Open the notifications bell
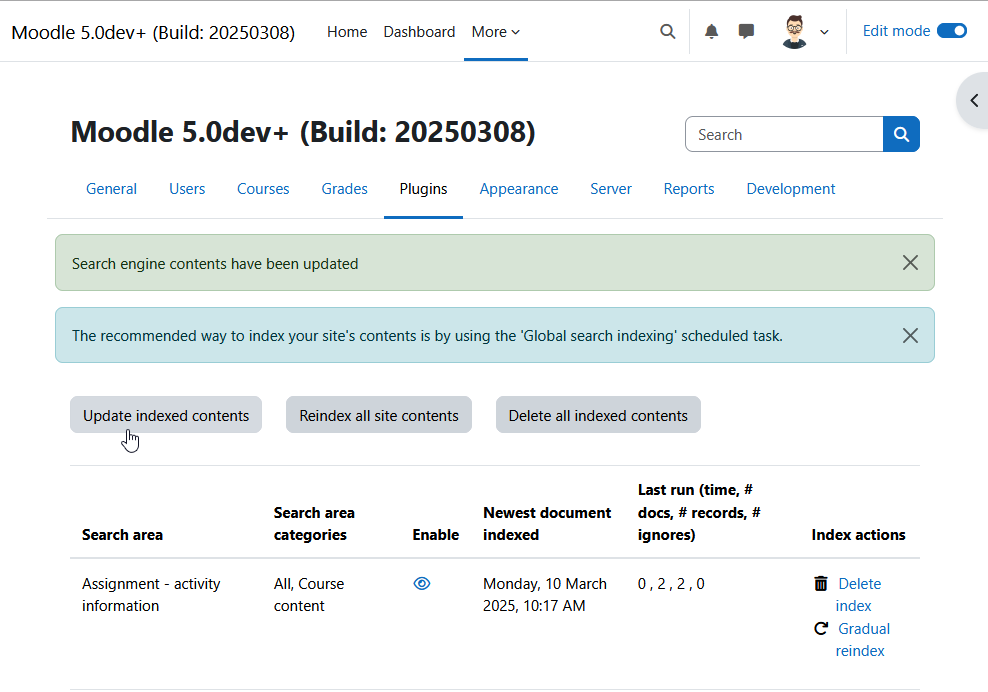Image resolution: width=988 pixels, height=692 pixels. [711, 32]
